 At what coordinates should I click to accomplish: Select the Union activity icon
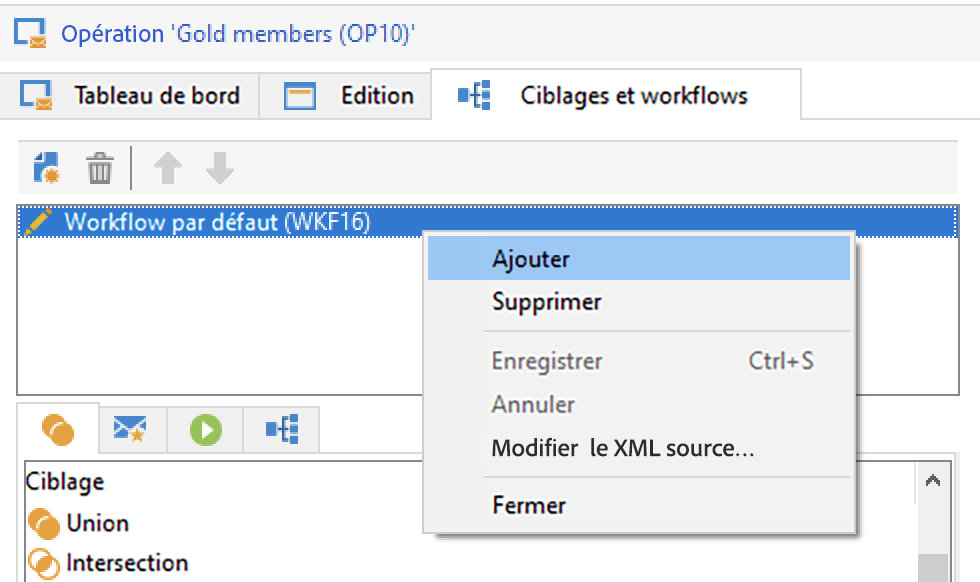pyautogui.click(x=44, y=524)
